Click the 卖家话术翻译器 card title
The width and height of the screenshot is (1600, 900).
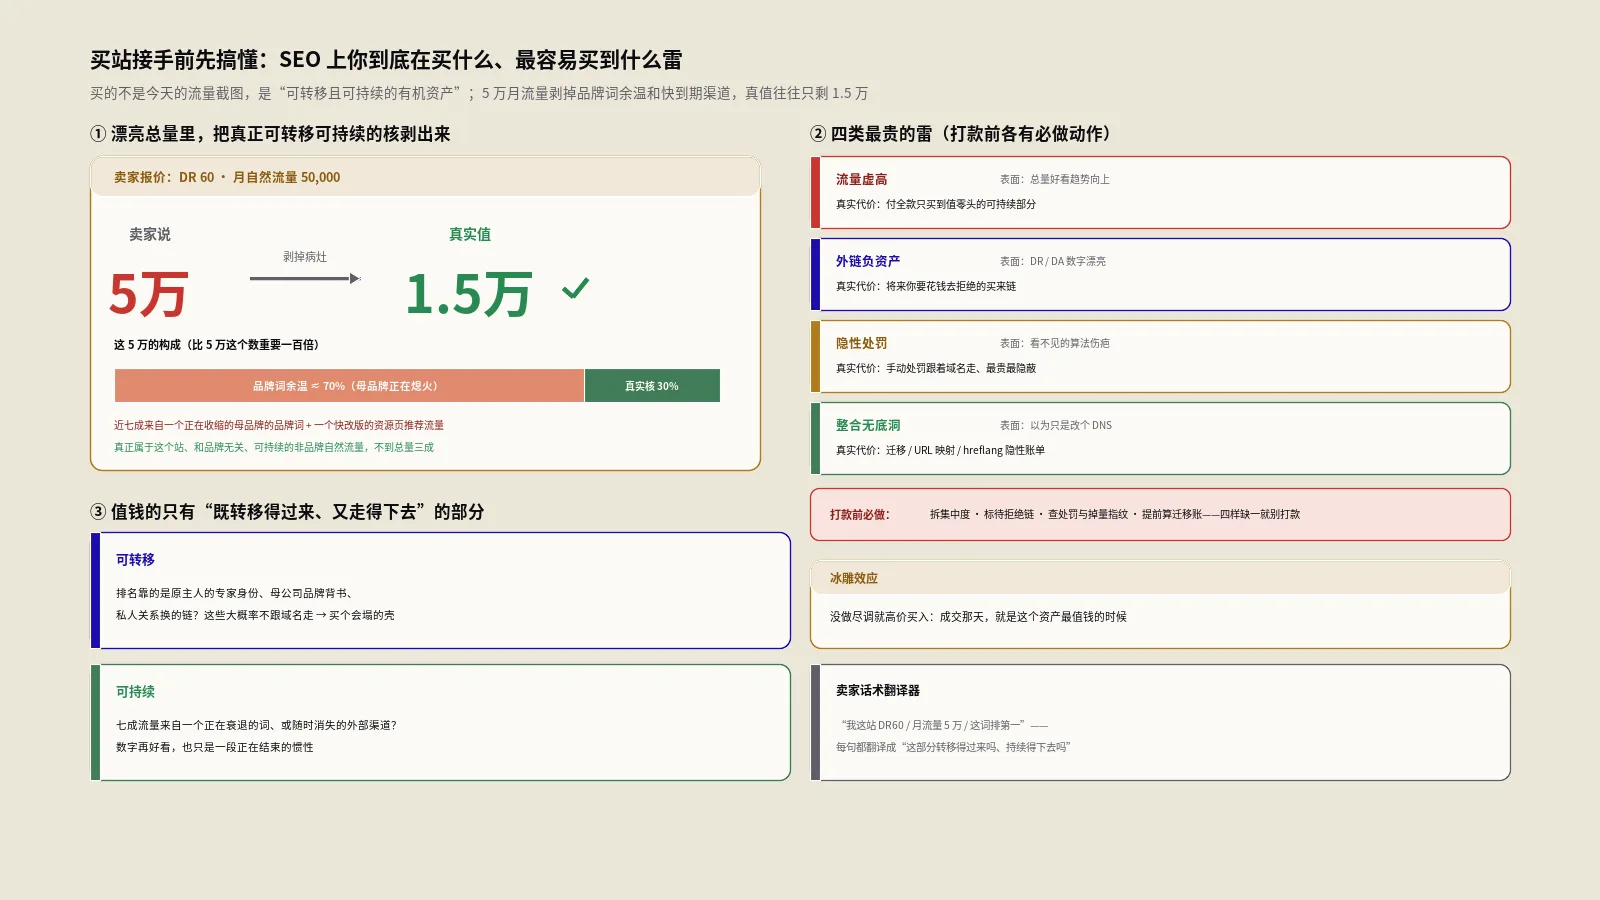tap(878, 691)
